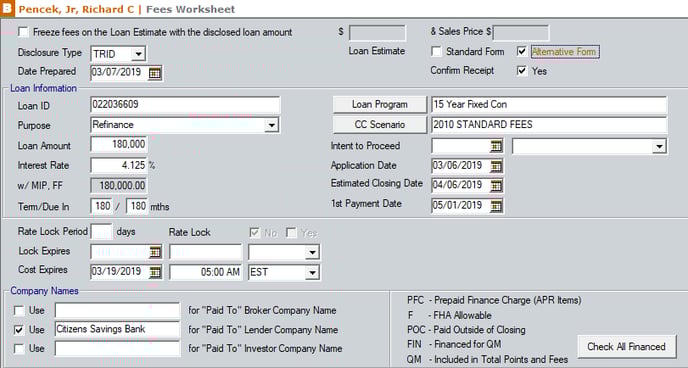
Task: Open the Intent to Proceed calendar icon
Action: click(496, 146)
